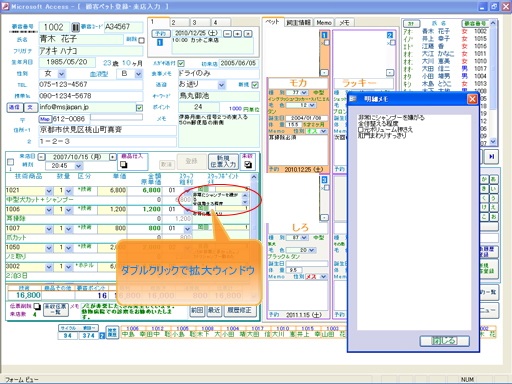Open the time dropdown showing 20:45

78,166
